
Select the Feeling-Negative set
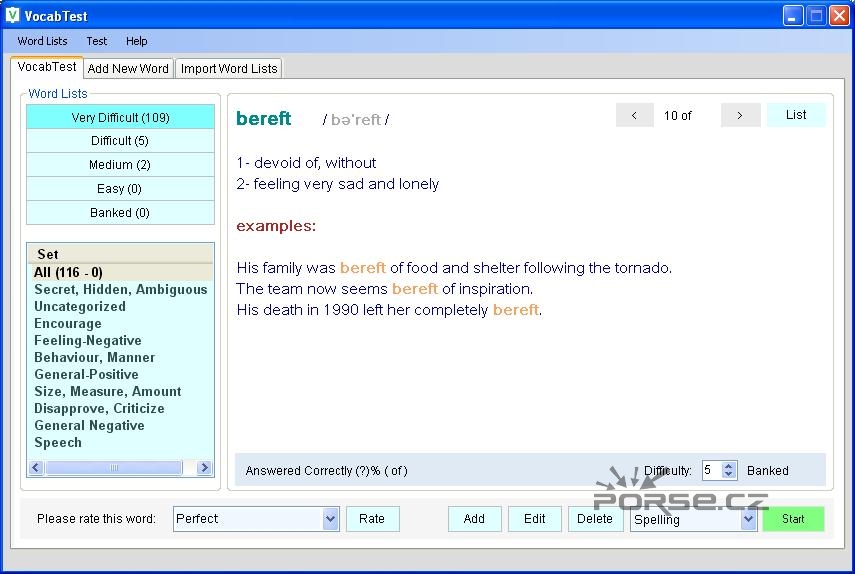pyautogui.click(x=88, y=340)
